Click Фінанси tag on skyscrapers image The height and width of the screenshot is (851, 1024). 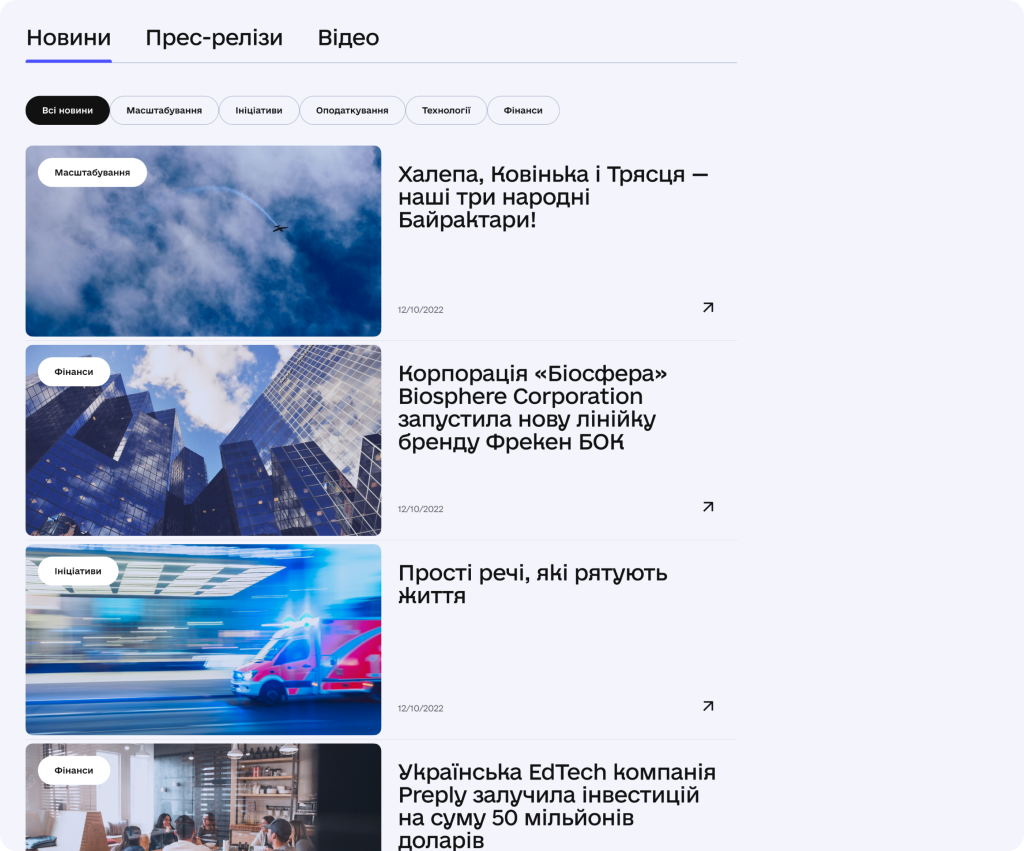74,372
